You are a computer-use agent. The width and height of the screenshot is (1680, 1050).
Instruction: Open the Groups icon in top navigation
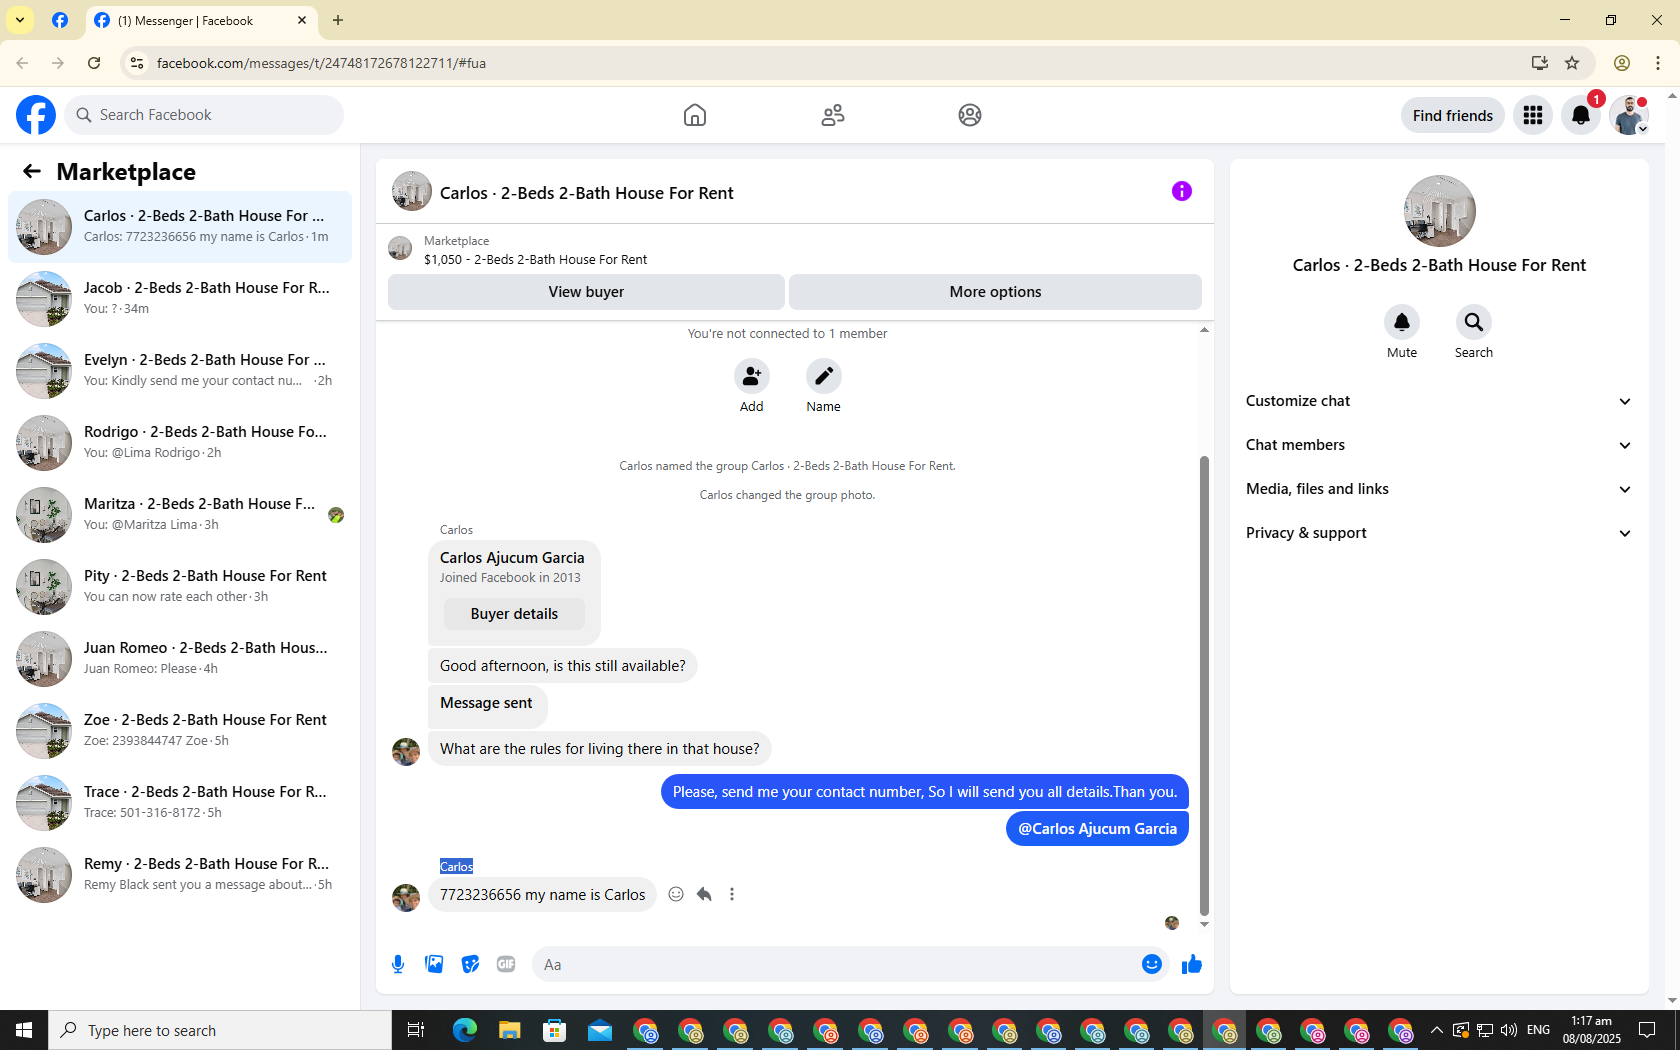[x=970, y=115]
